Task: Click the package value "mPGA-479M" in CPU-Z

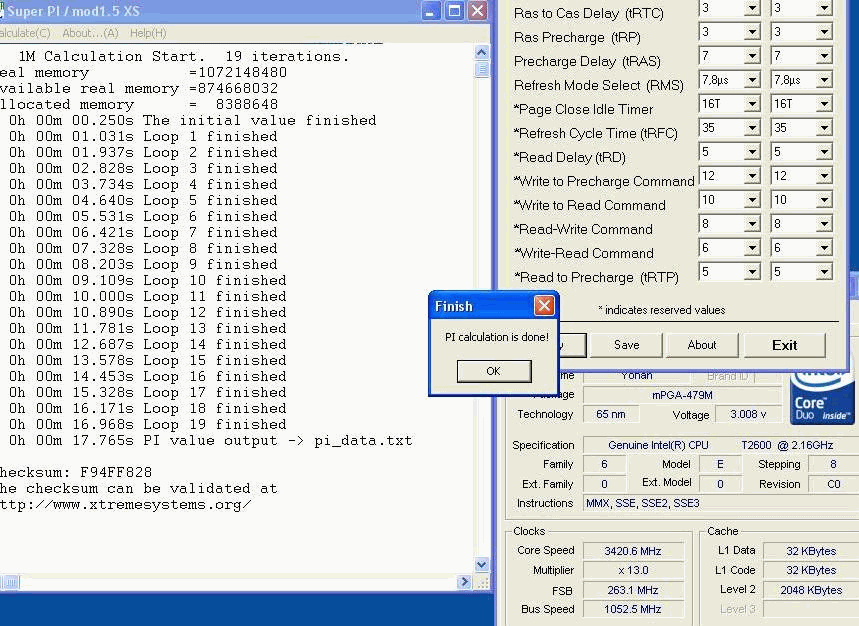Action: (682, 395)
